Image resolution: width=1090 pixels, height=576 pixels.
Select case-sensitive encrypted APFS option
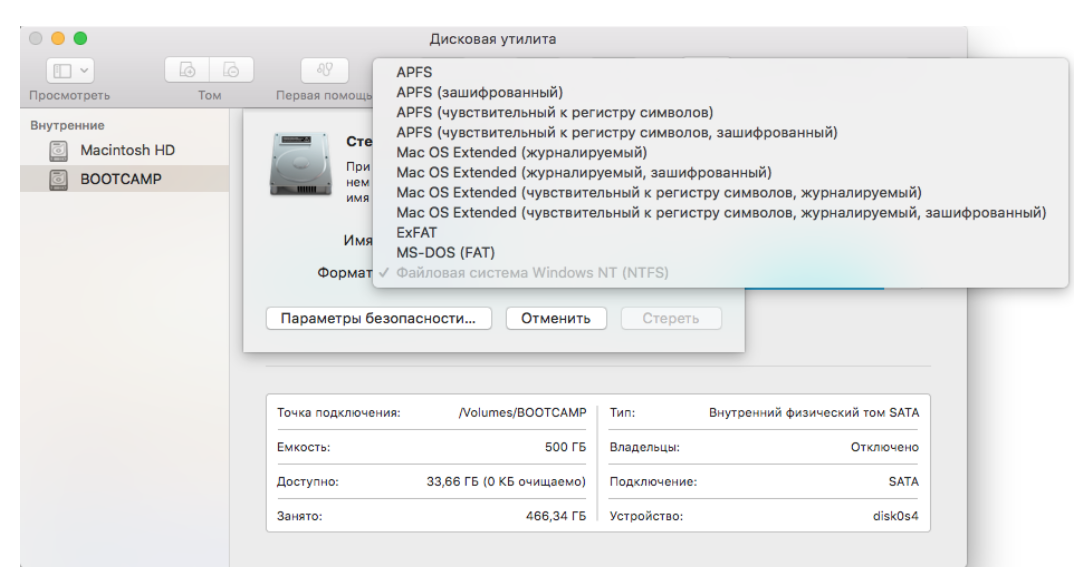pos(616,132)
